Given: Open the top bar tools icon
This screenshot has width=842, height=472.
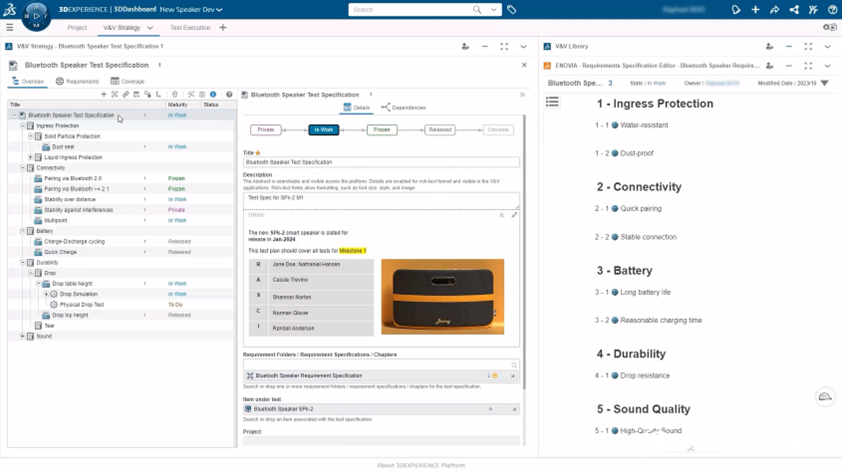Looking at the screenshot, I should click(814, 10).
